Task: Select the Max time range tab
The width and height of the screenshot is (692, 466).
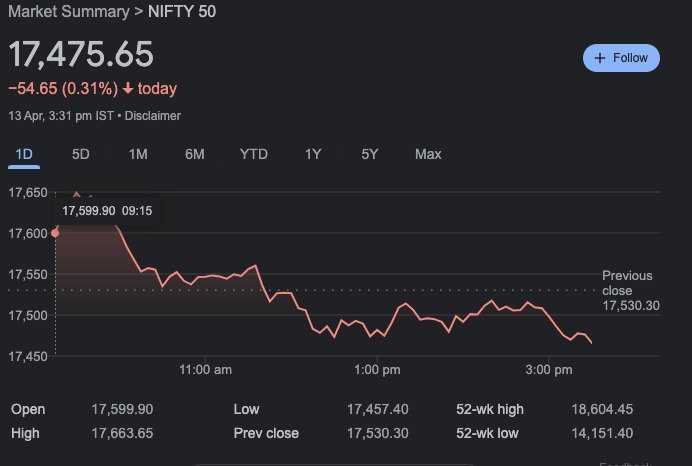Action: [428, 154]
